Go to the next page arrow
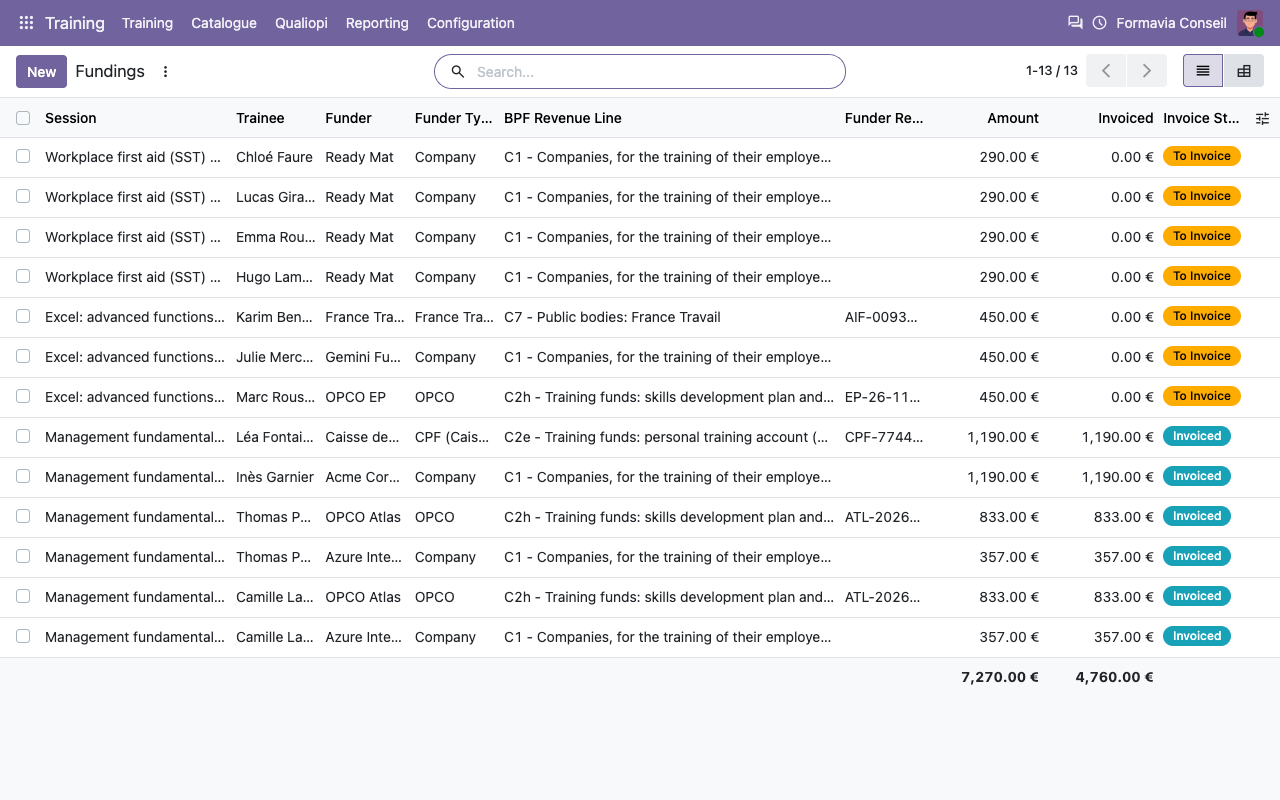The image size is (1280, 800). coord(1147,71)
